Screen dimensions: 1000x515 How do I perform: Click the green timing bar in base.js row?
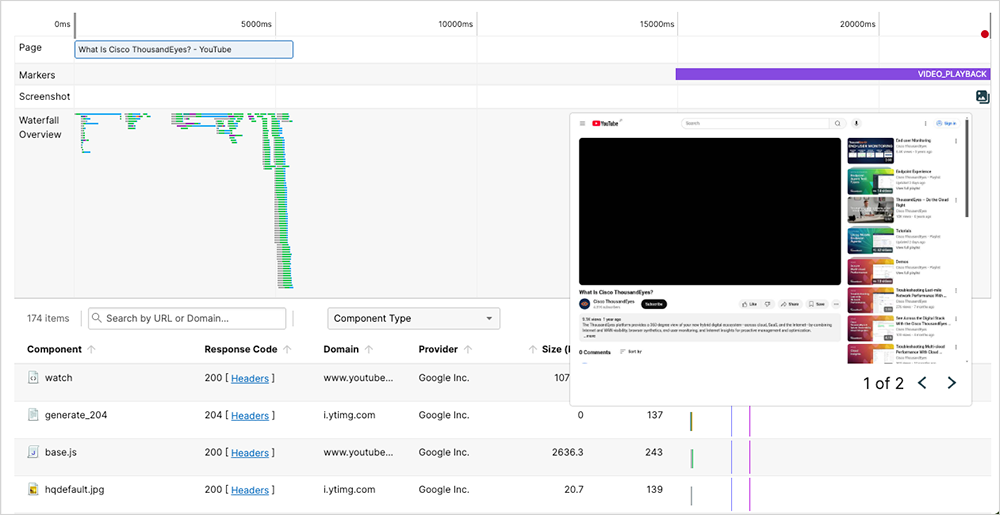point(692,458)
